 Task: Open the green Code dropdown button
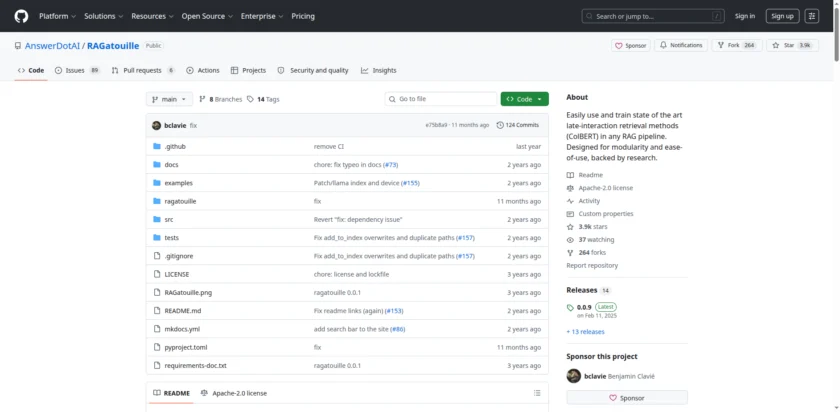pos(524,99)
